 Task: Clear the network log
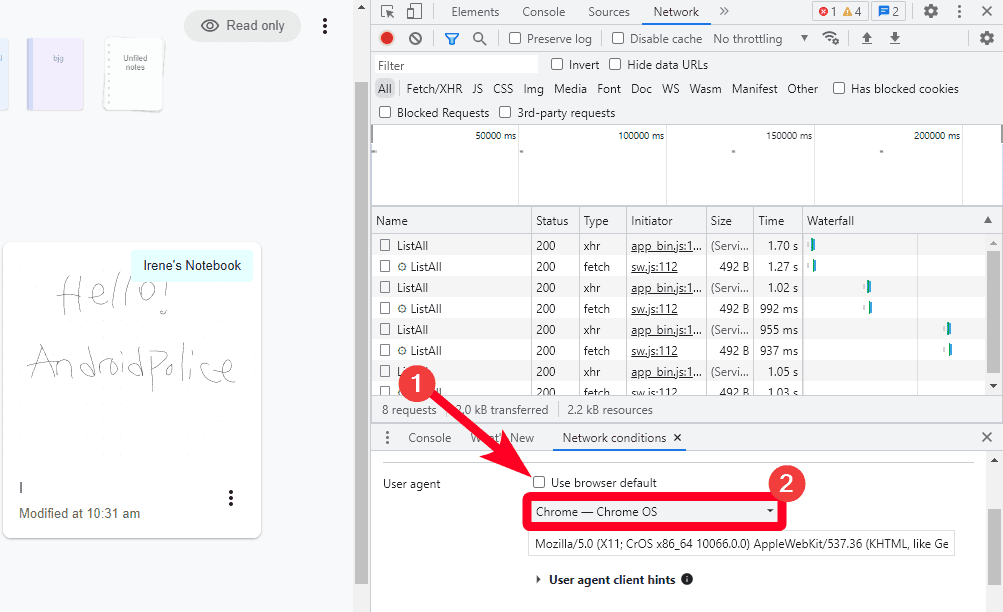(415, 39)
